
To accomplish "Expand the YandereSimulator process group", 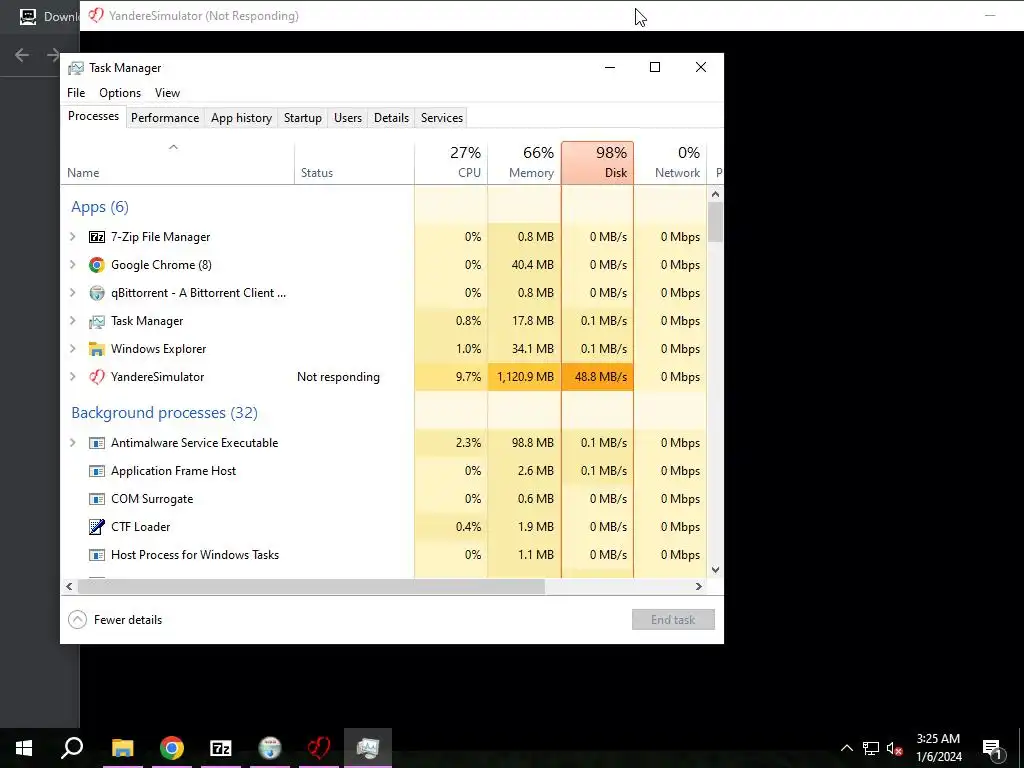I will (x=72, y=377).
